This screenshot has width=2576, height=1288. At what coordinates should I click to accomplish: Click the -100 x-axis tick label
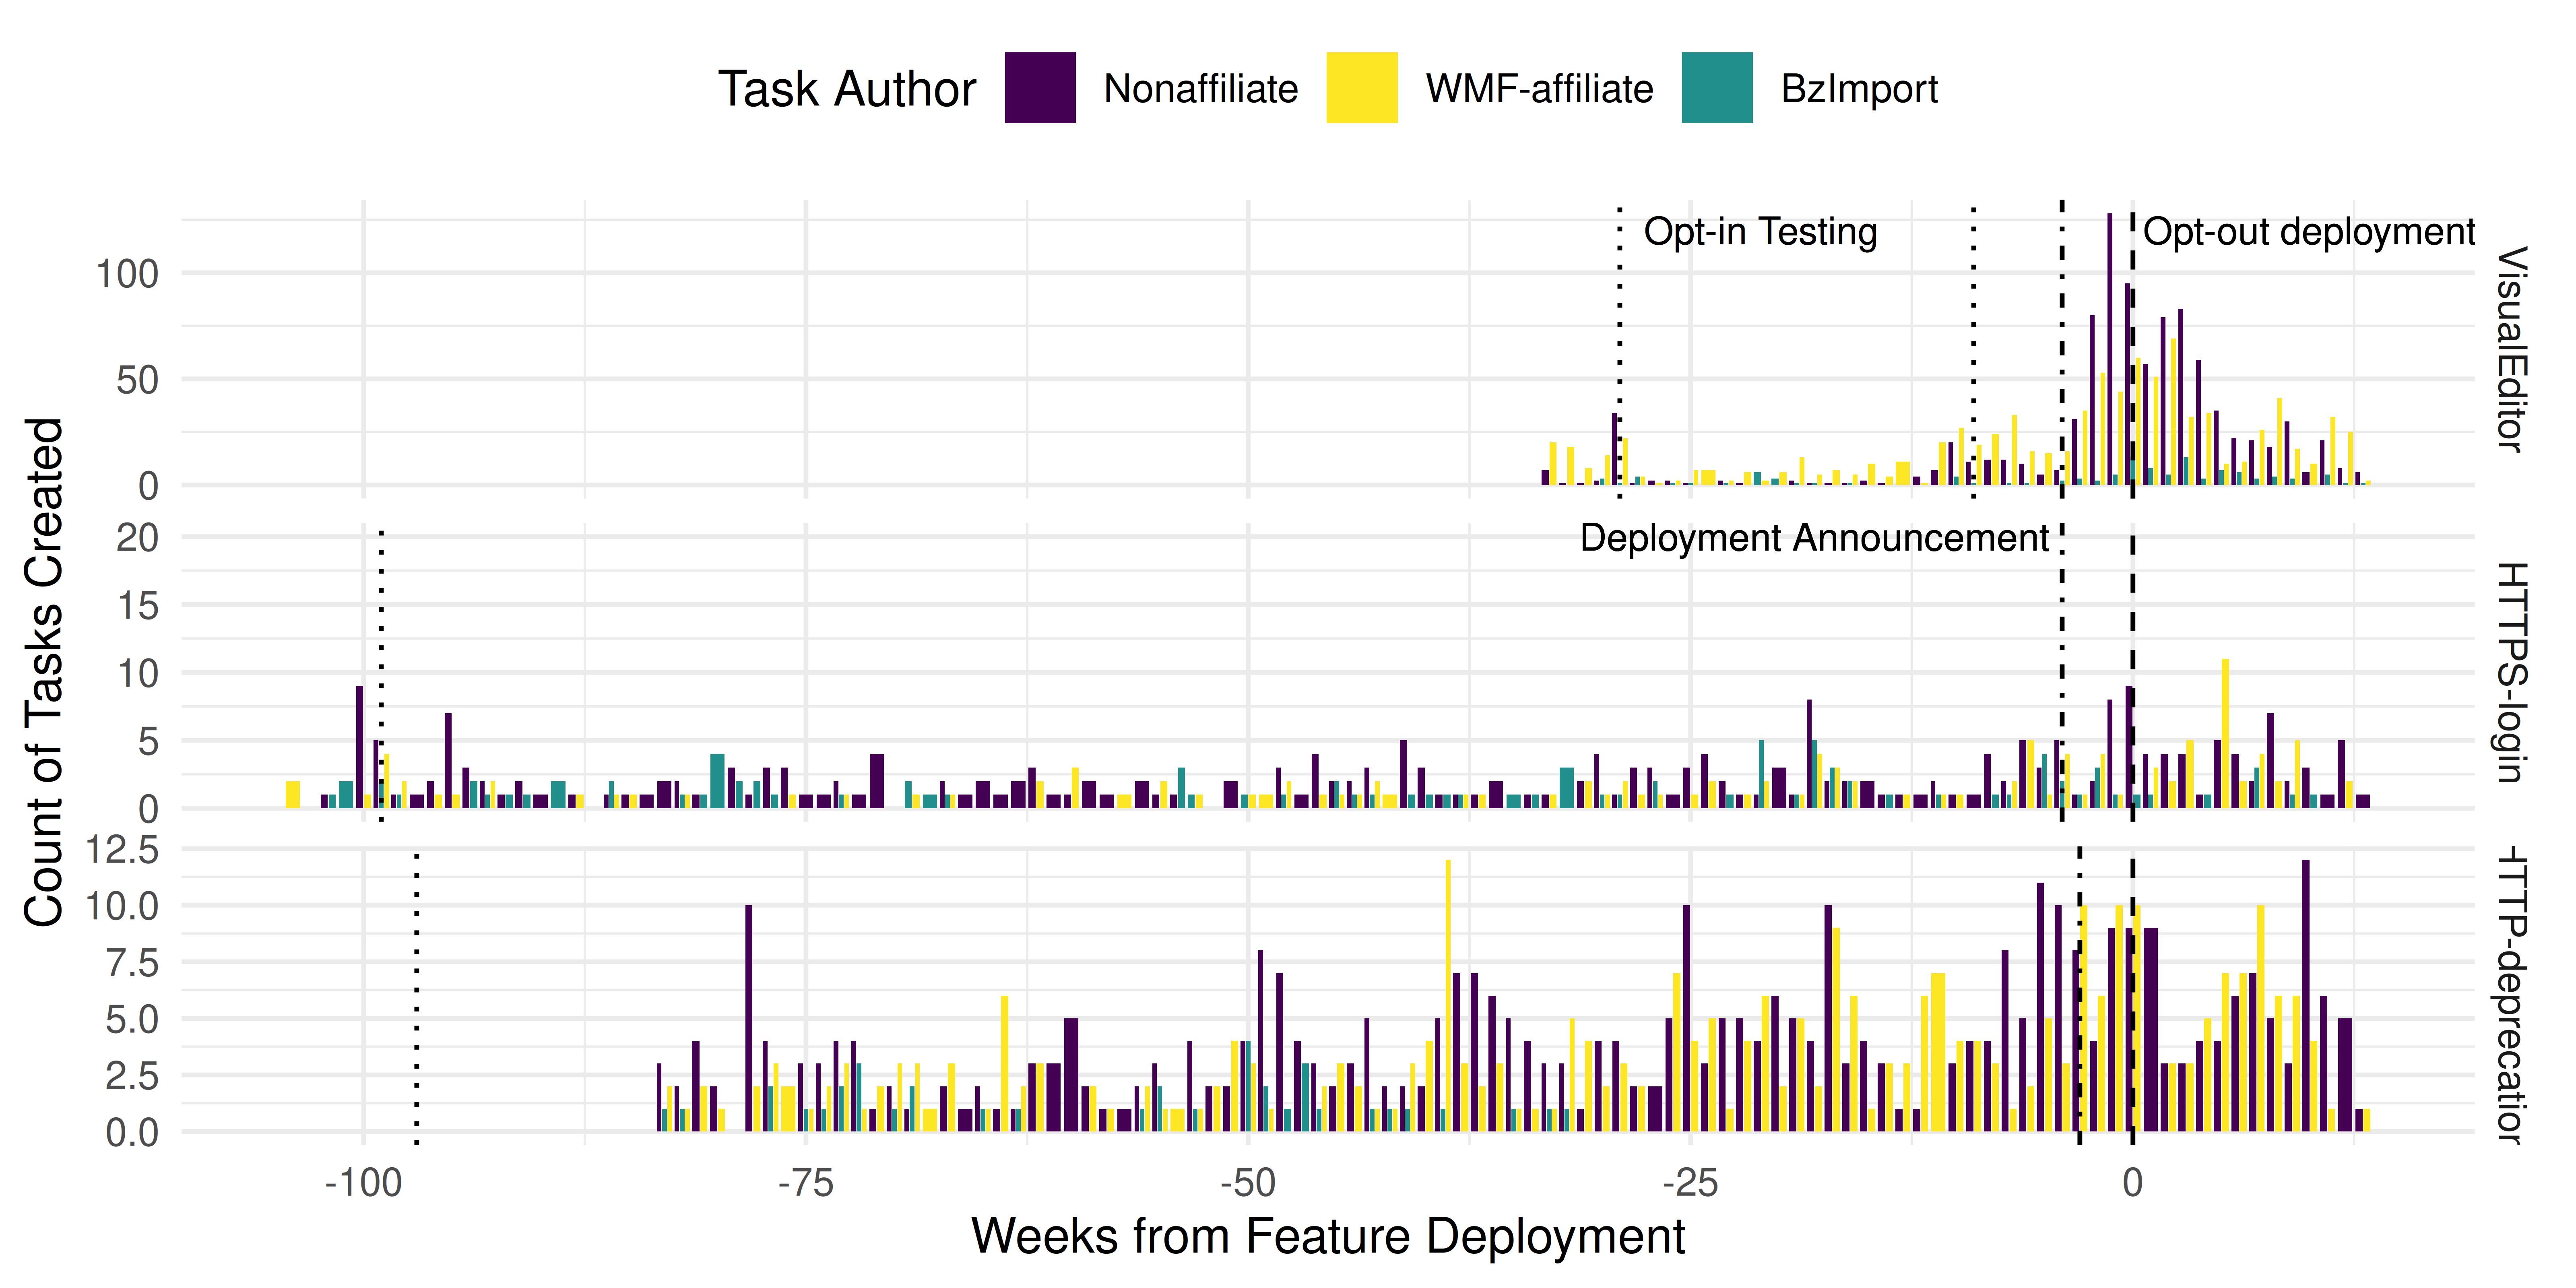coord(363,1183)
